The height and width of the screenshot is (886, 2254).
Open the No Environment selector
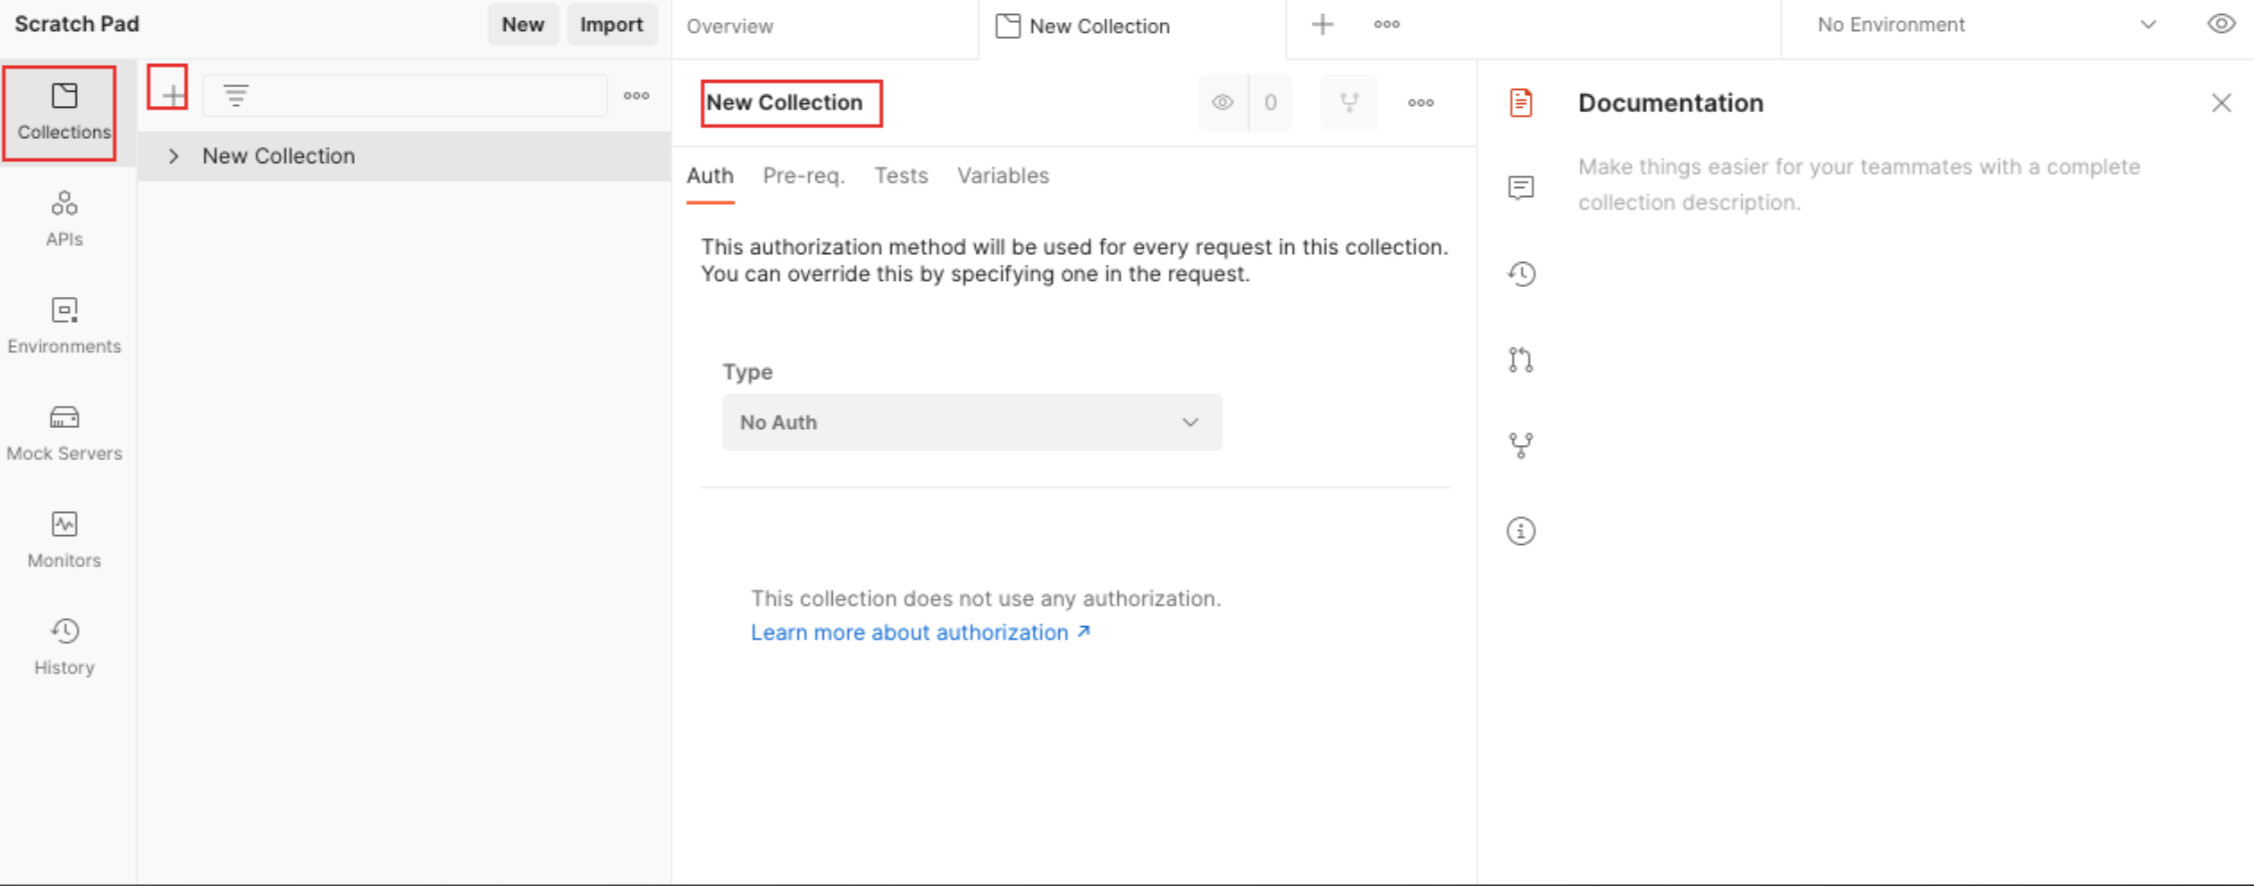pos(1984,25)
